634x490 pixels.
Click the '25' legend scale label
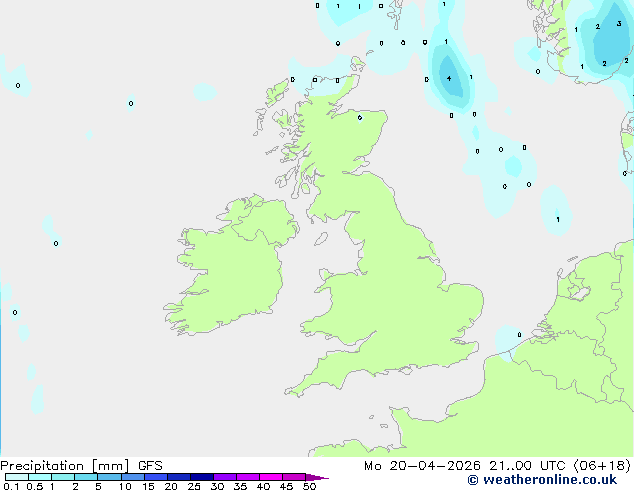coord(194,486)
